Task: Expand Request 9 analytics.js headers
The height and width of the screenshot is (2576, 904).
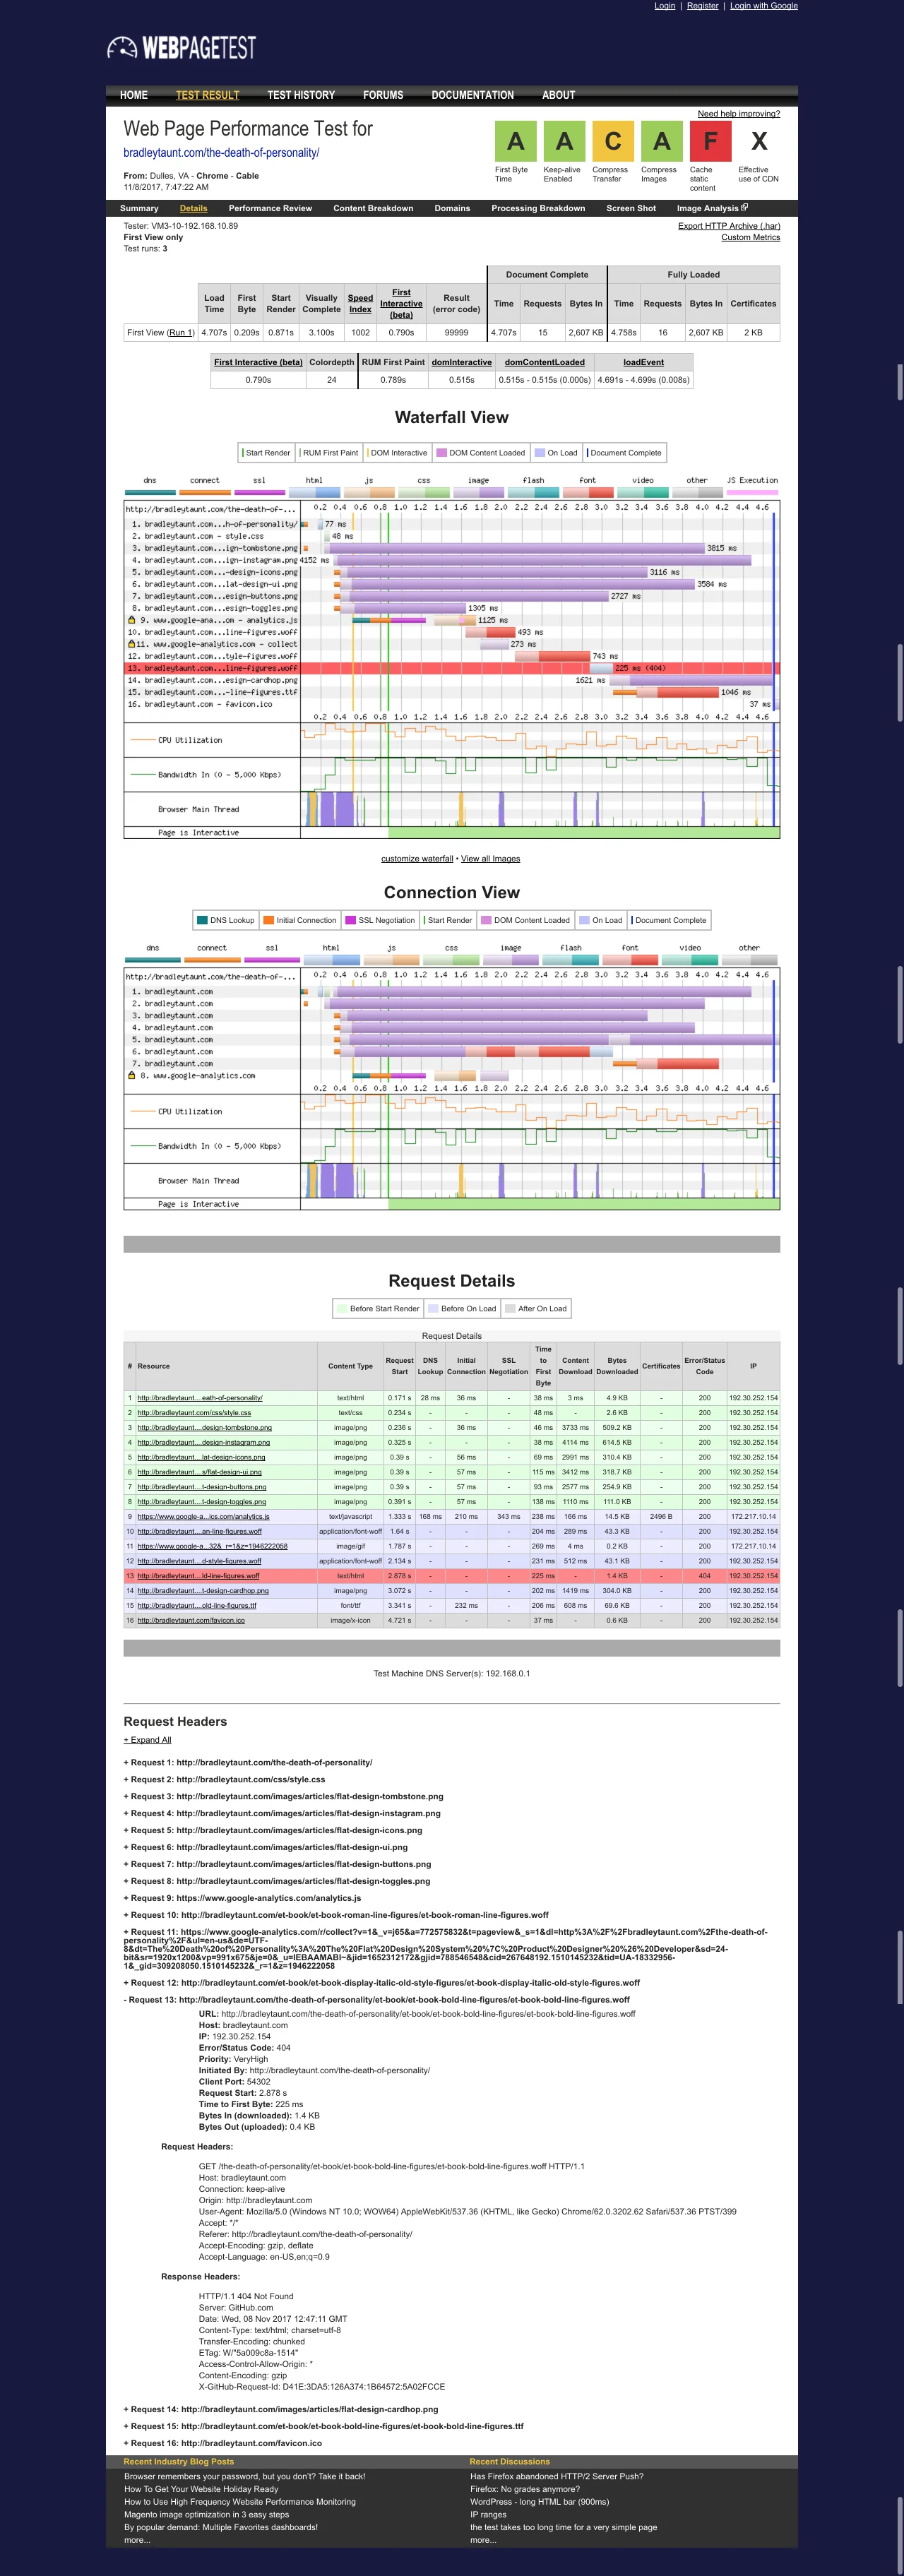Action: [x=245, y=1898]
